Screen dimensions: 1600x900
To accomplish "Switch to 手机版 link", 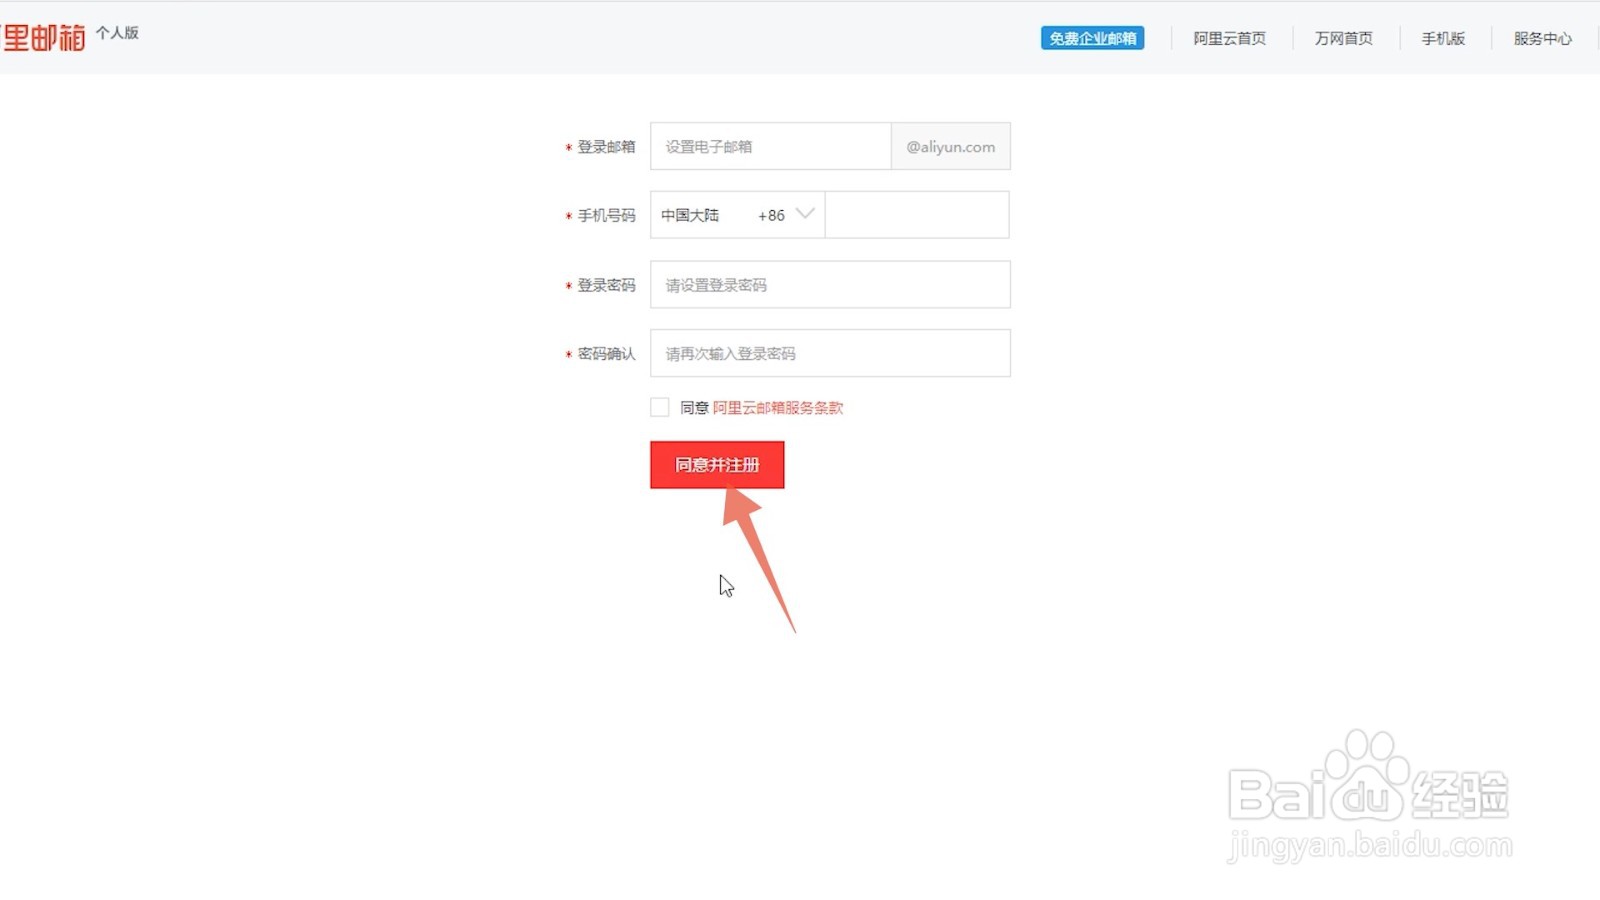I will pos(1443,38).
